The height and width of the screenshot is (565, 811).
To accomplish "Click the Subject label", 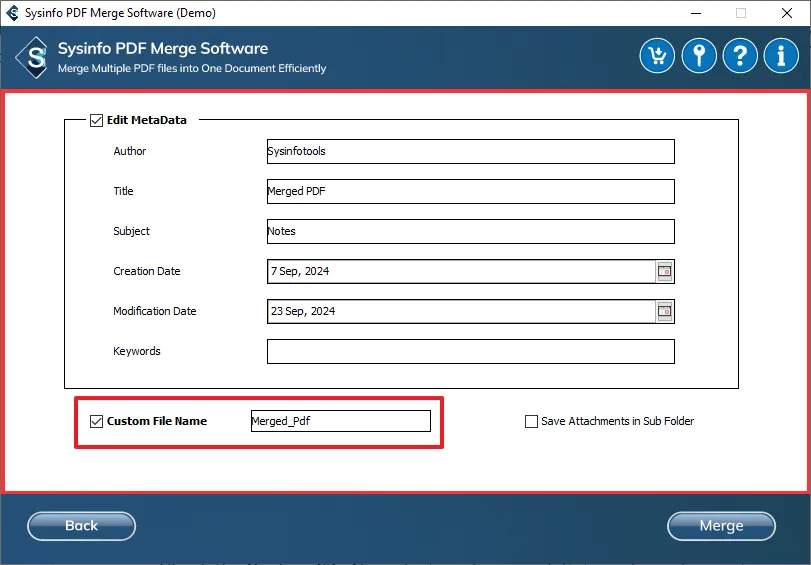I will pyautogui.click(x=131, y=231).
